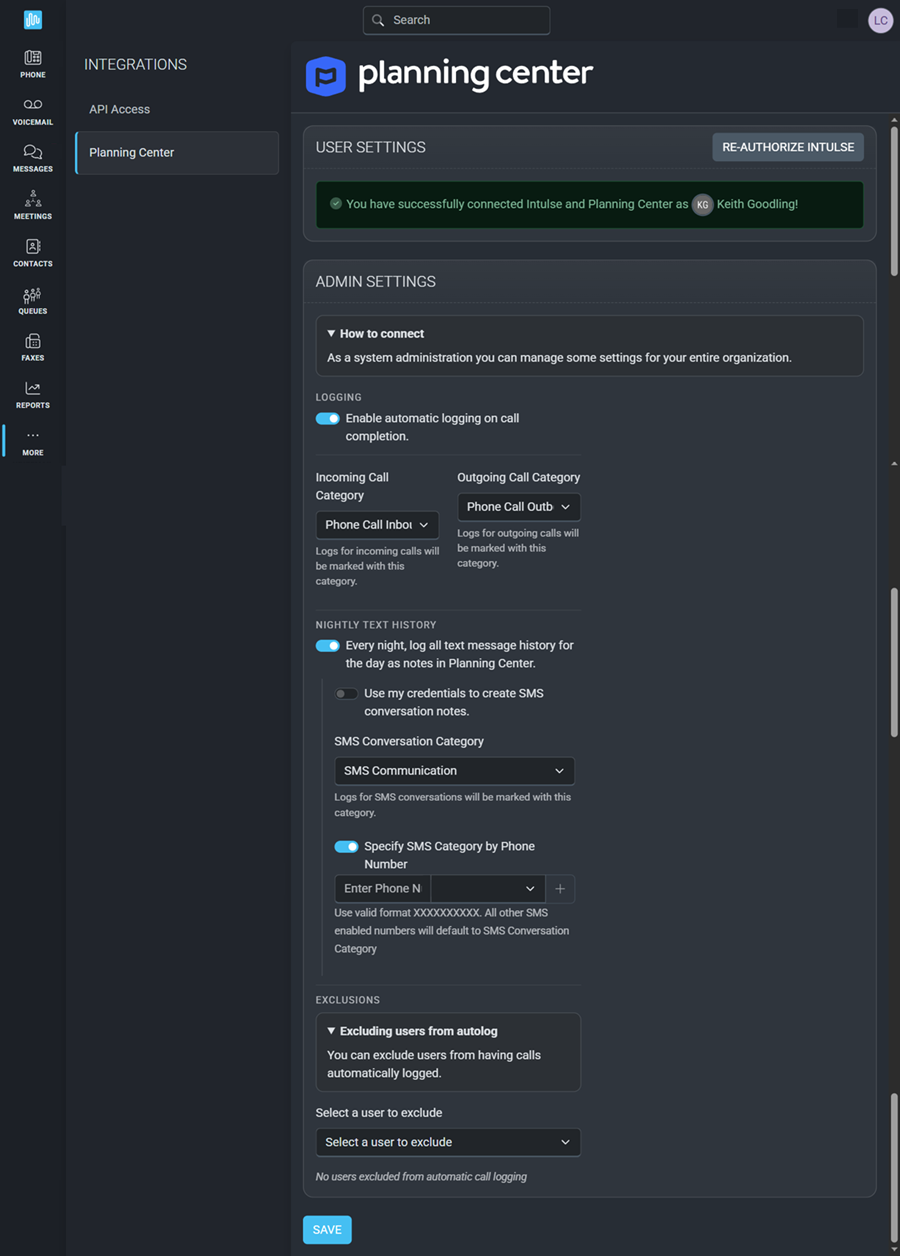Open the Queues section

33,300
